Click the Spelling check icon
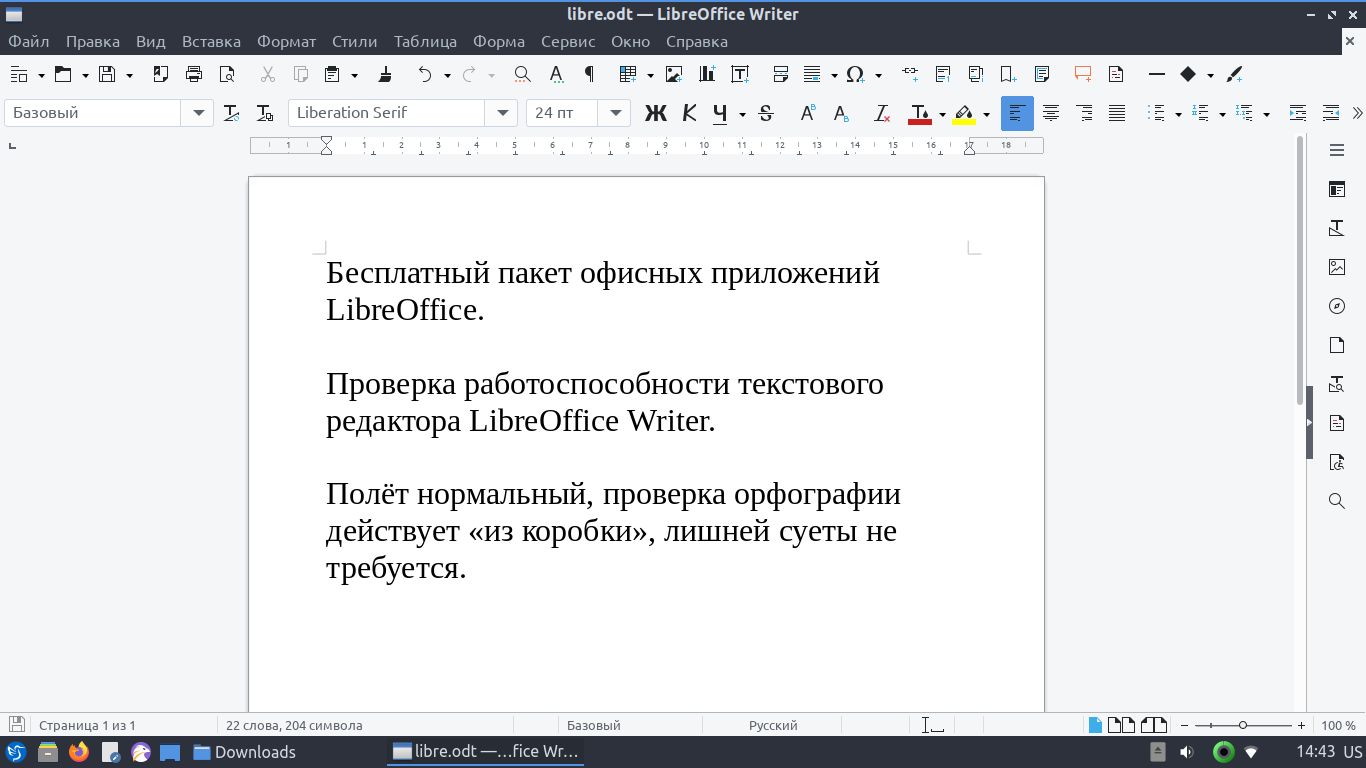Viewport: 1366px width, 768px height. 556,74
